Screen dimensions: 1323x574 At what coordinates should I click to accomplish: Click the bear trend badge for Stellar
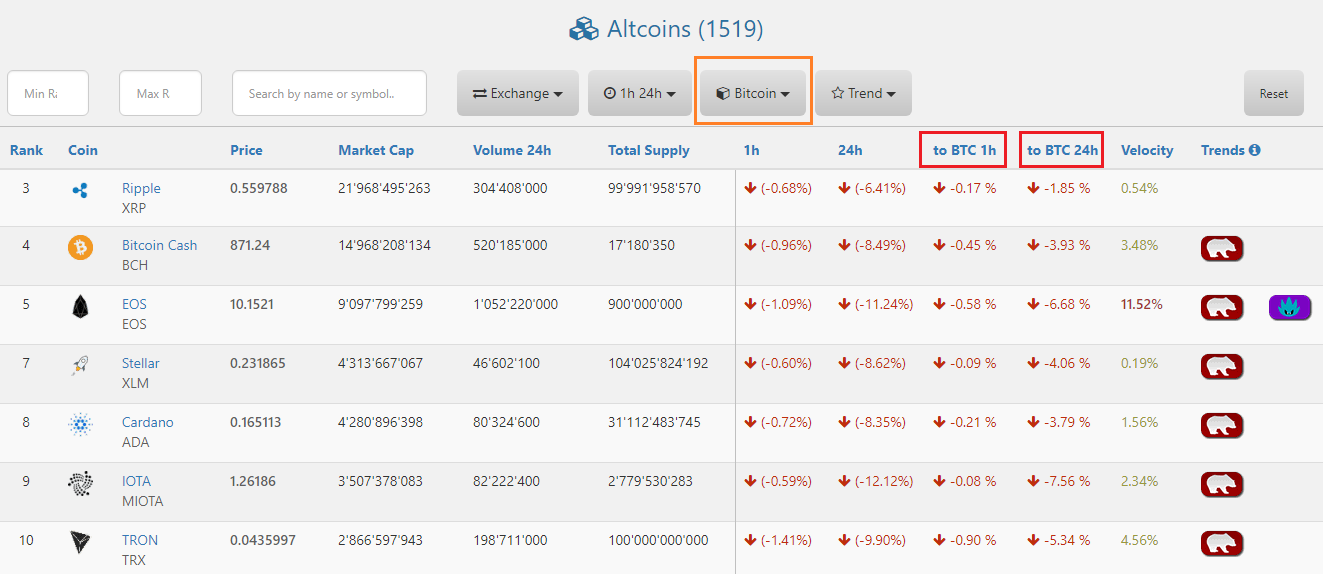(x=1221, y=366)
